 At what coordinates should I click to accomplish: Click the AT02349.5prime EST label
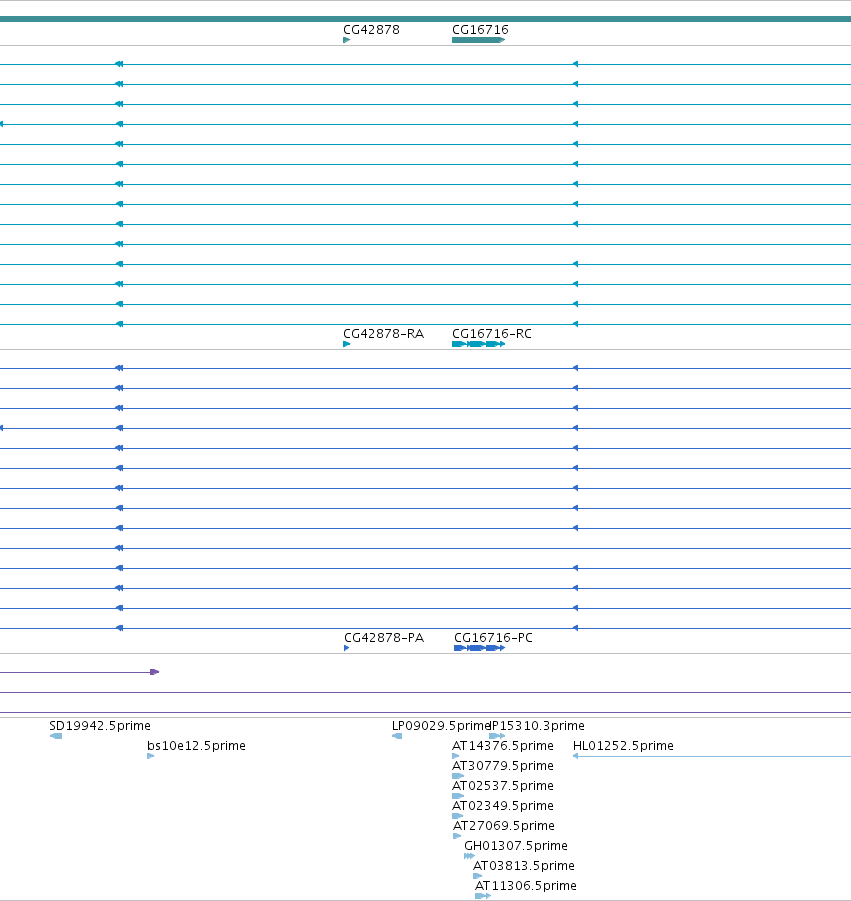(x=503, y=806)
